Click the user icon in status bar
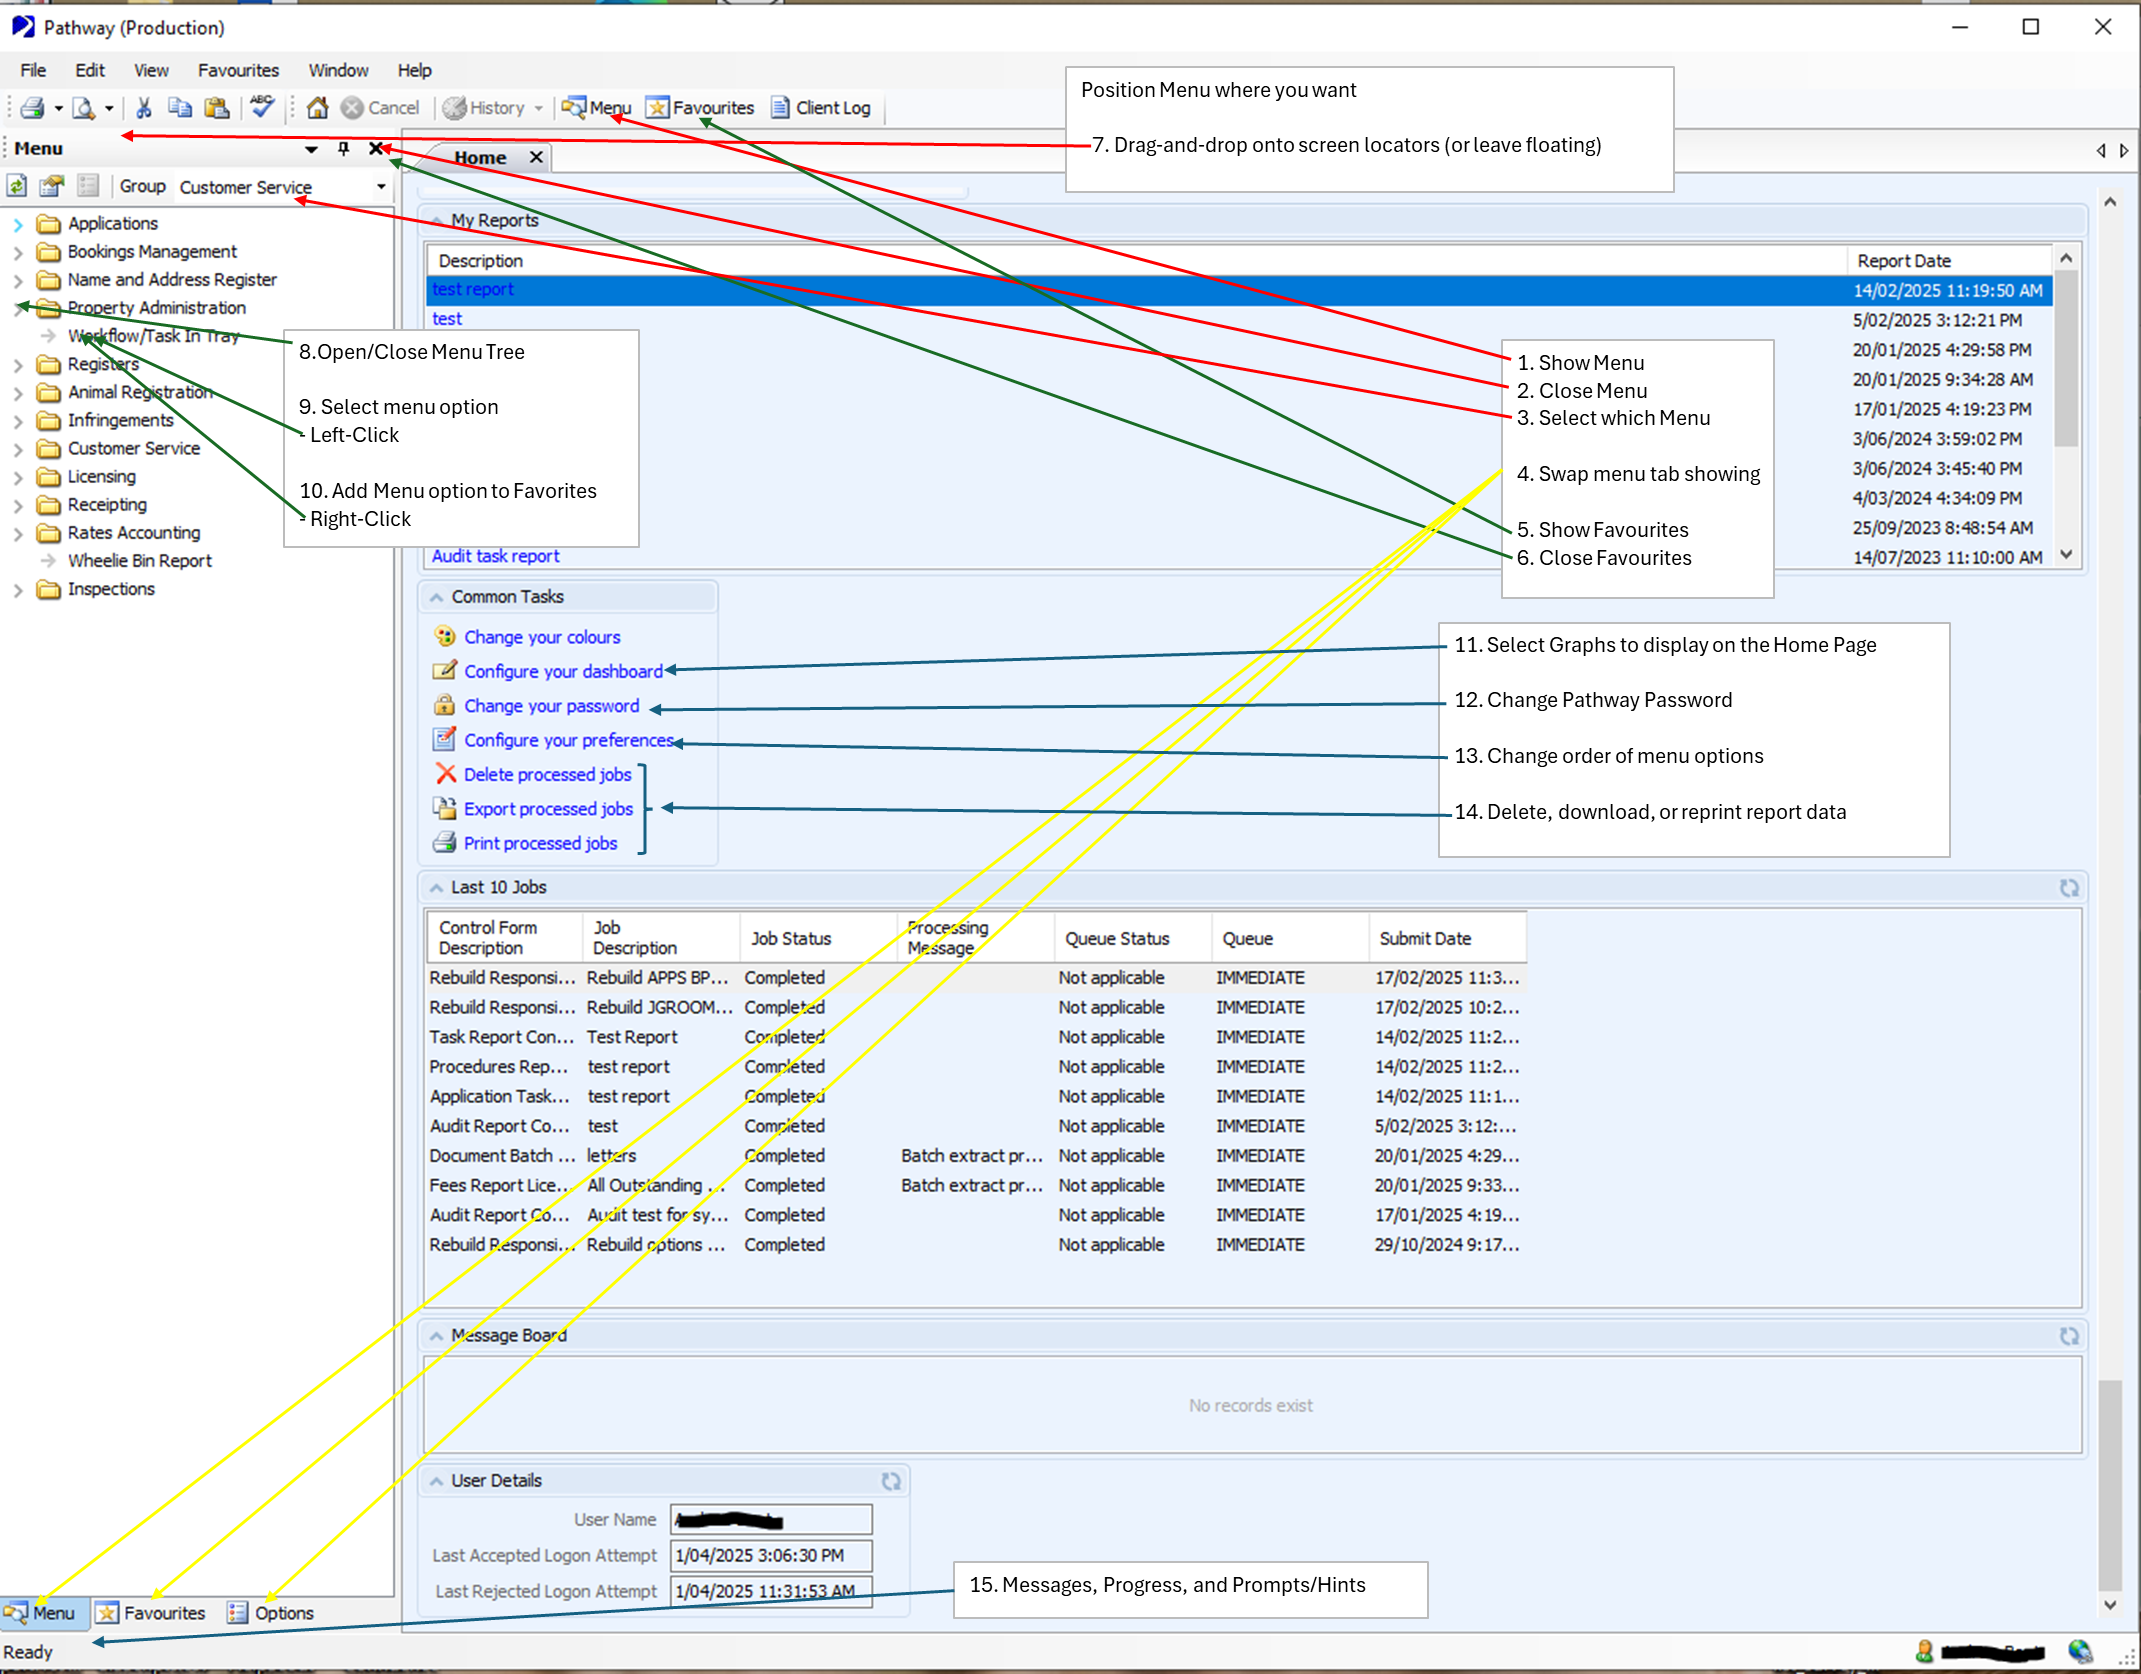 pos(1924,1651)
